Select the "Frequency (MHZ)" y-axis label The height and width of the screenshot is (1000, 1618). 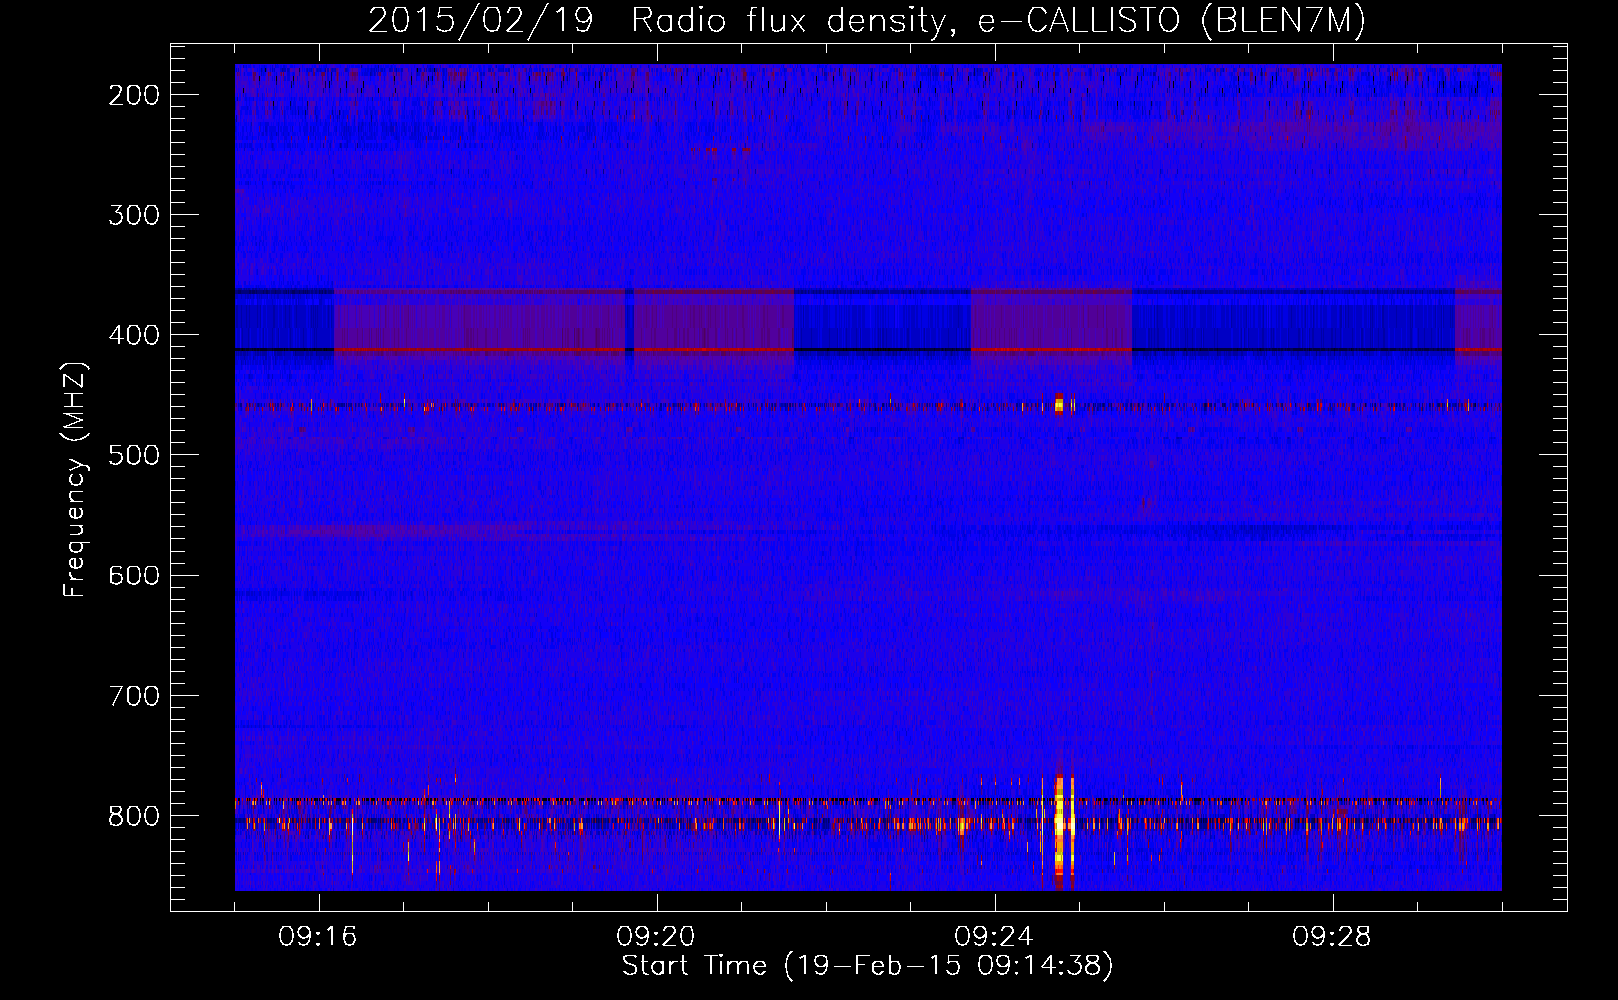click(75, 479)
